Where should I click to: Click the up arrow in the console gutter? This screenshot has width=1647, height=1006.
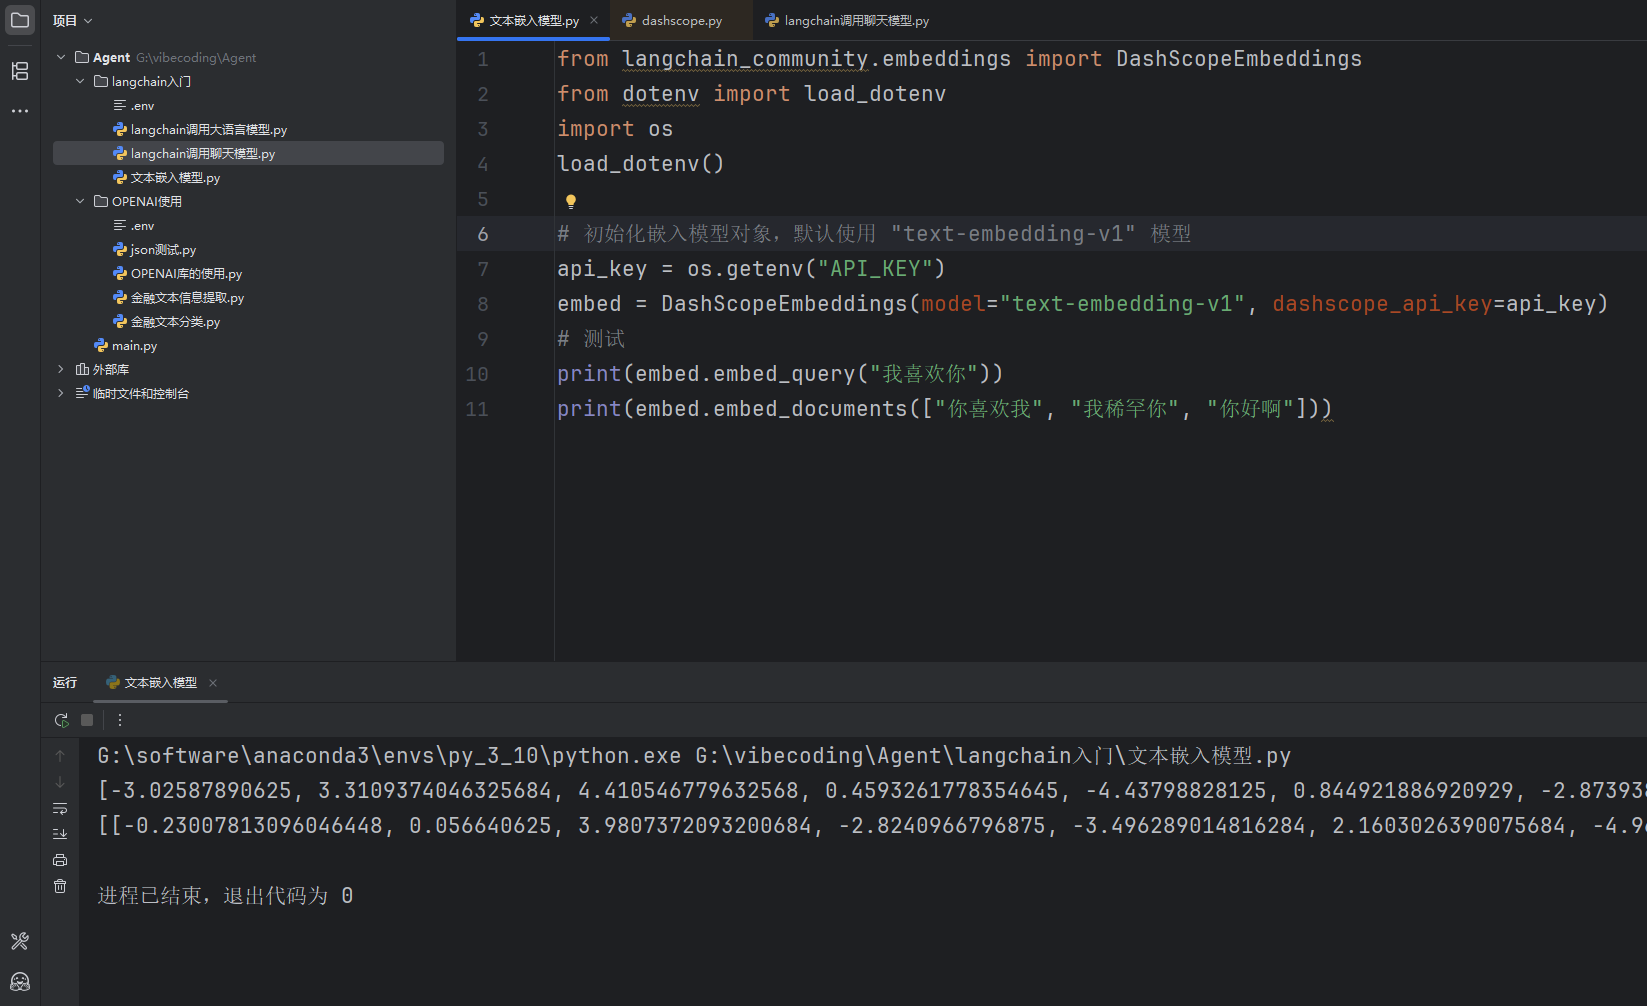point(60,756)
